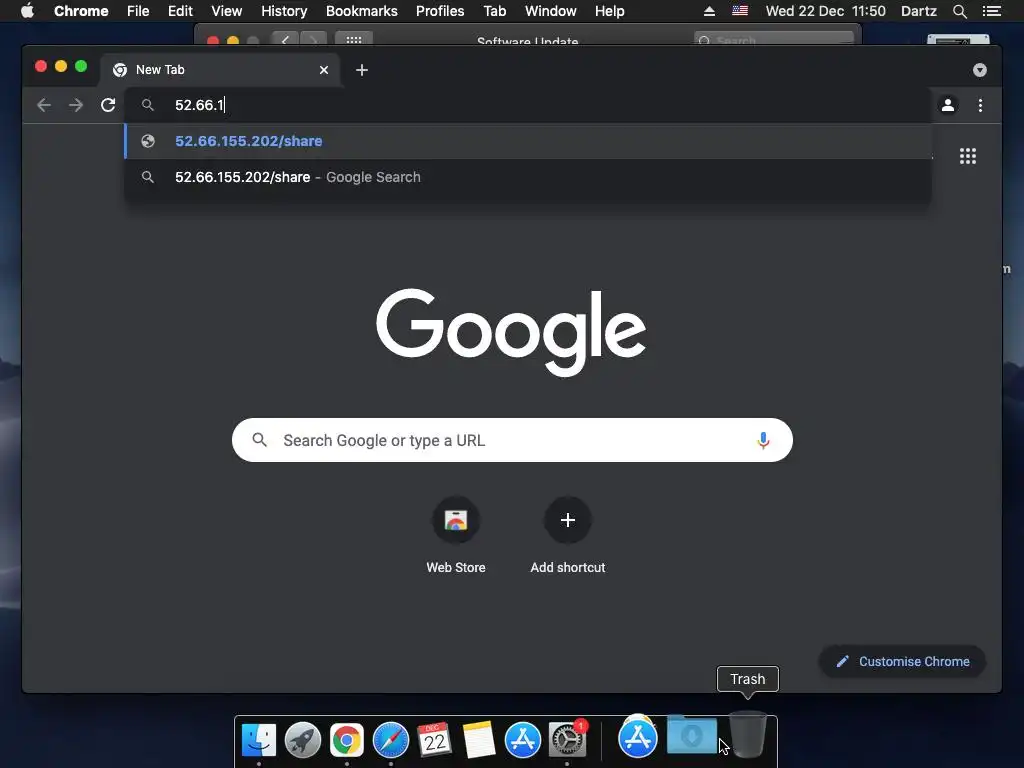Go back using the browser back arrow
The image size is (1024, 768).
tap(44, 105)
